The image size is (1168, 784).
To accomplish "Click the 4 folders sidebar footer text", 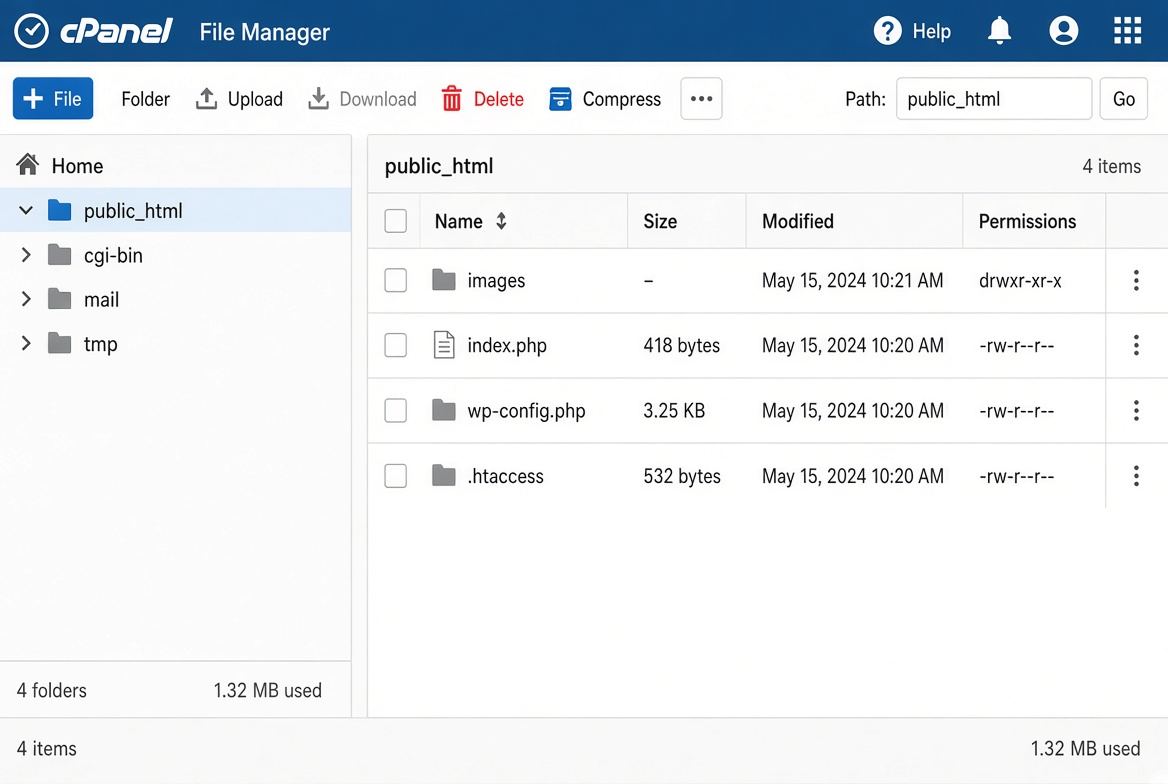I will click(x=51, y=690).
